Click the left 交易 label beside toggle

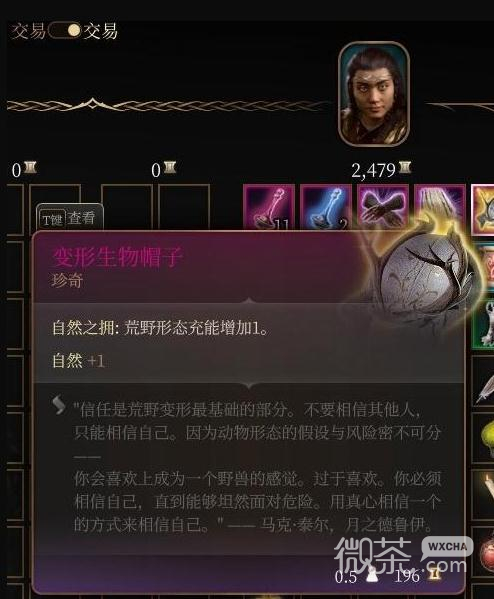click(x=28, y=31)
